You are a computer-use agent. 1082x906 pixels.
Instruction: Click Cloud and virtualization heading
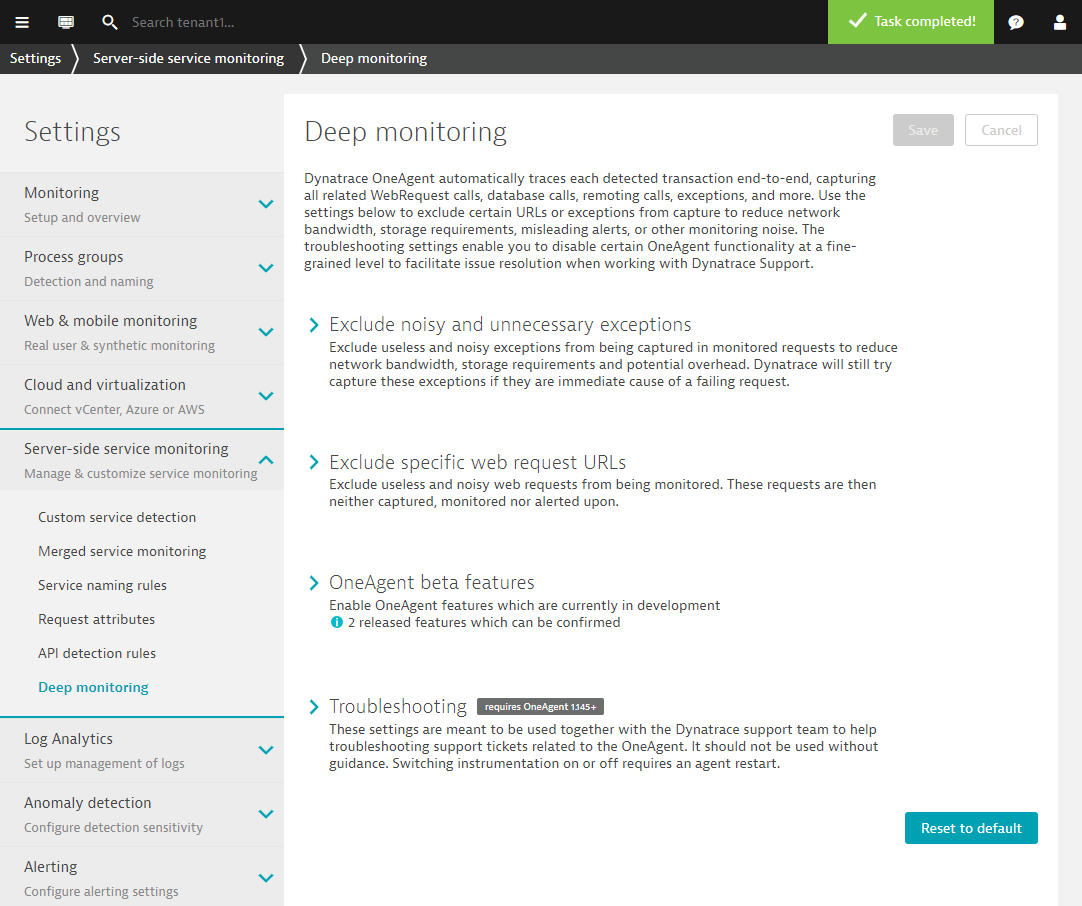(x=105, y=385)
